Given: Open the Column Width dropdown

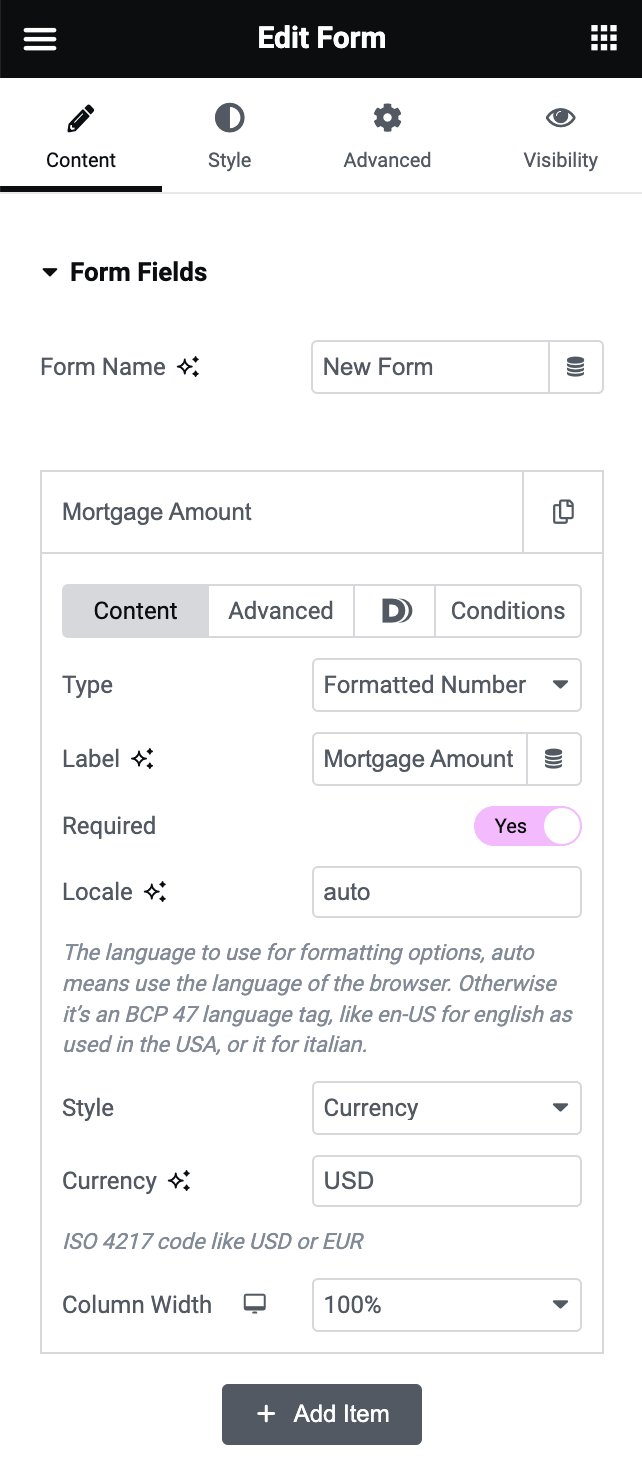Looking at the screenshot, I should [447, 1305].
